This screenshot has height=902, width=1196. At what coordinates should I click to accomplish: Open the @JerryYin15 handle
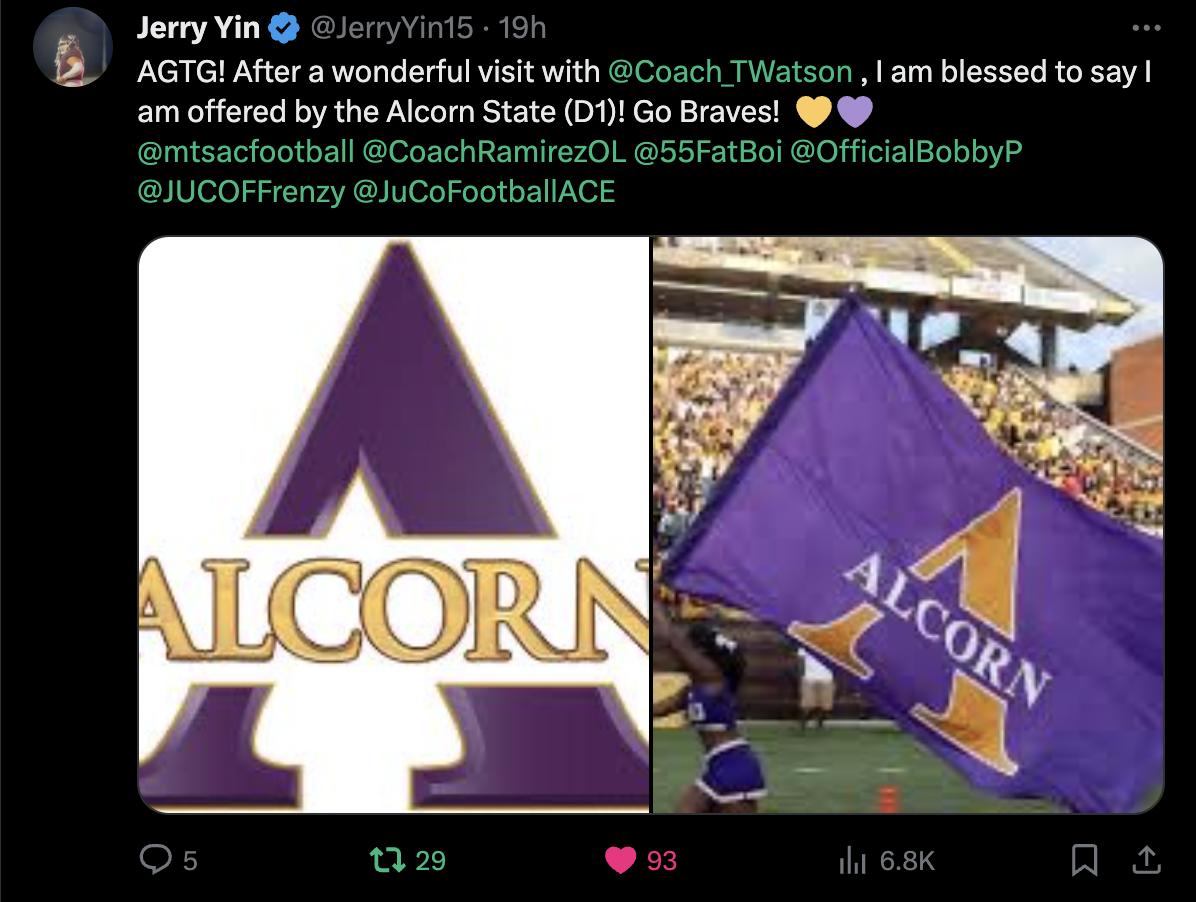click(x=392, y=28)
